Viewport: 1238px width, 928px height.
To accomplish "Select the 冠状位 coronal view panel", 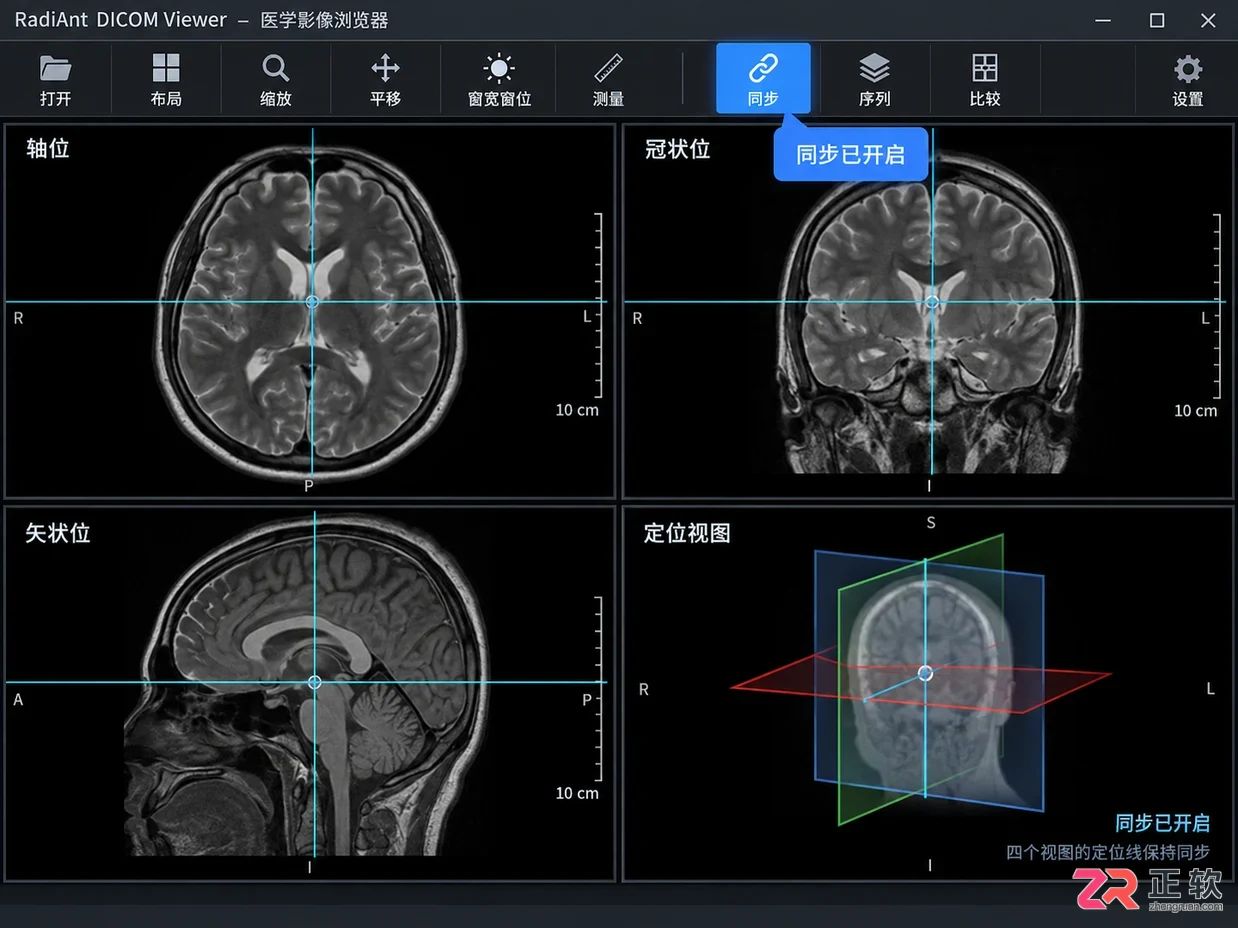I will pyautogui.click(x=928, y=311).
